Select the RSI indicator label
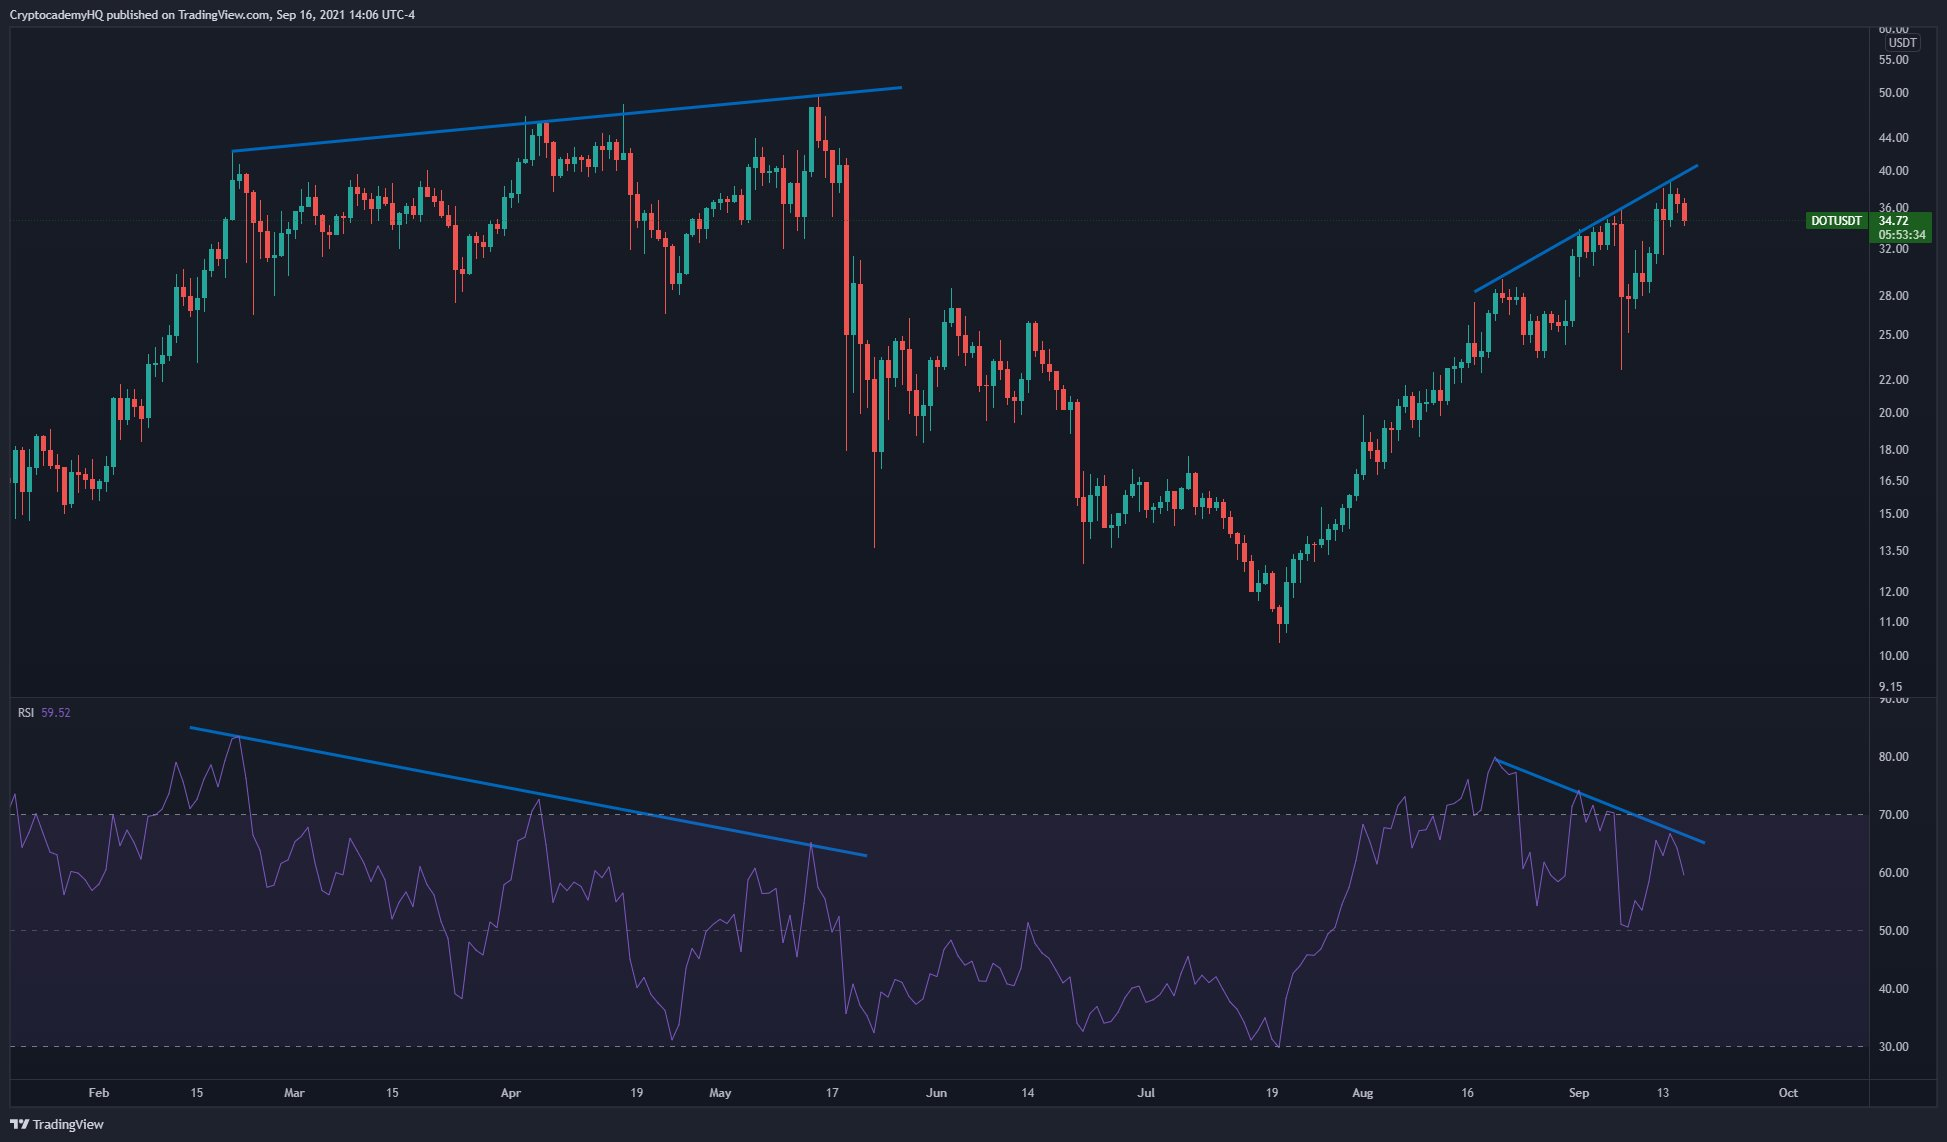The width and height of the screenshot is (1947, 1142). click(26, 713)
